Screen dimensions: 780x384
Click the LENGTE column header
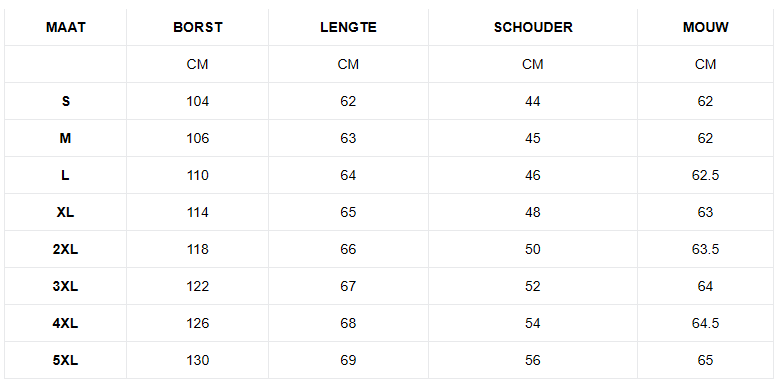coord(348,27)
